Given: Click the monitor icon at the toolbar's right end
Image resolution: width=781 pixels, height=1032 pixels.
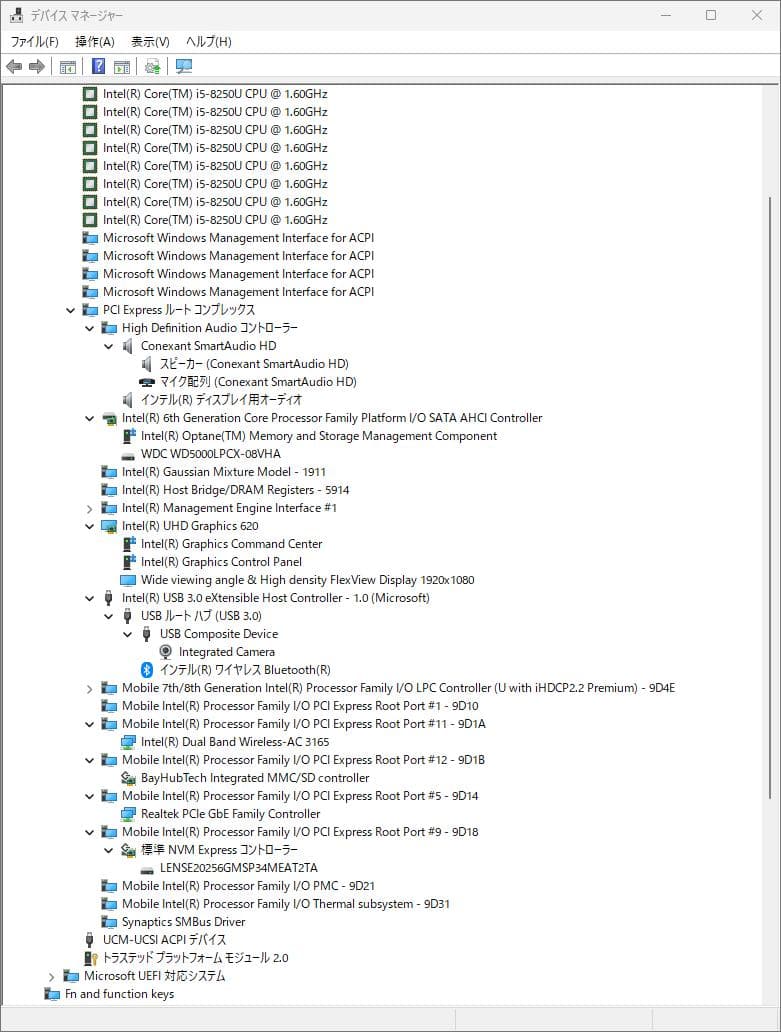Looking at the screenshot, I should (184, 67).
